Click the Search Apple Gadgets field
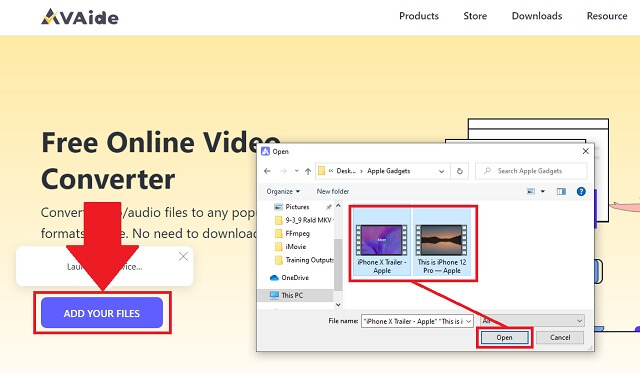This screenshot has height=373, width=640. (x=531, y=171)
